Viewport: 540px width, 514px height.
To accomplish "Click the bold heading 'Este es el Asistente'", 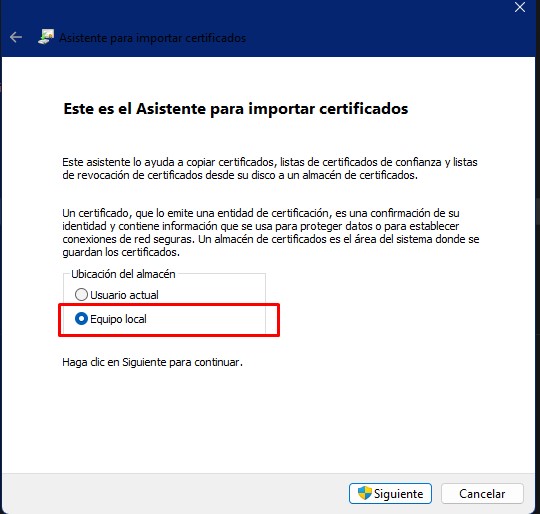I will (236, 109).
